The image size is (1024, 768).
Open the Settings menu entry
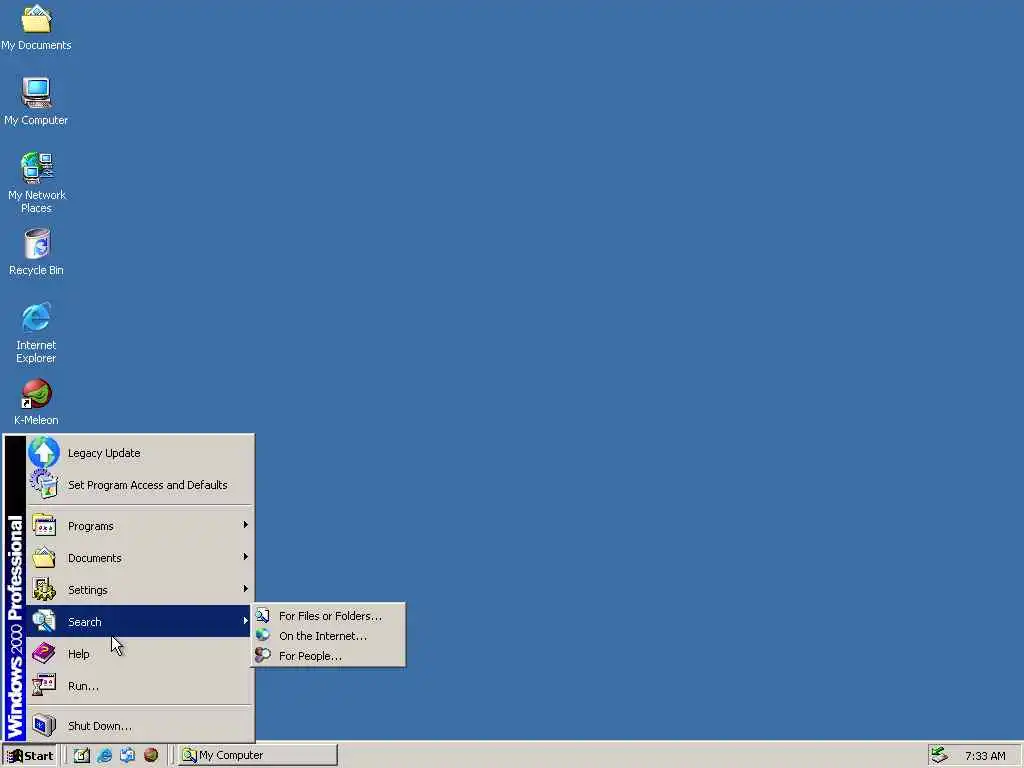point(139,590)
